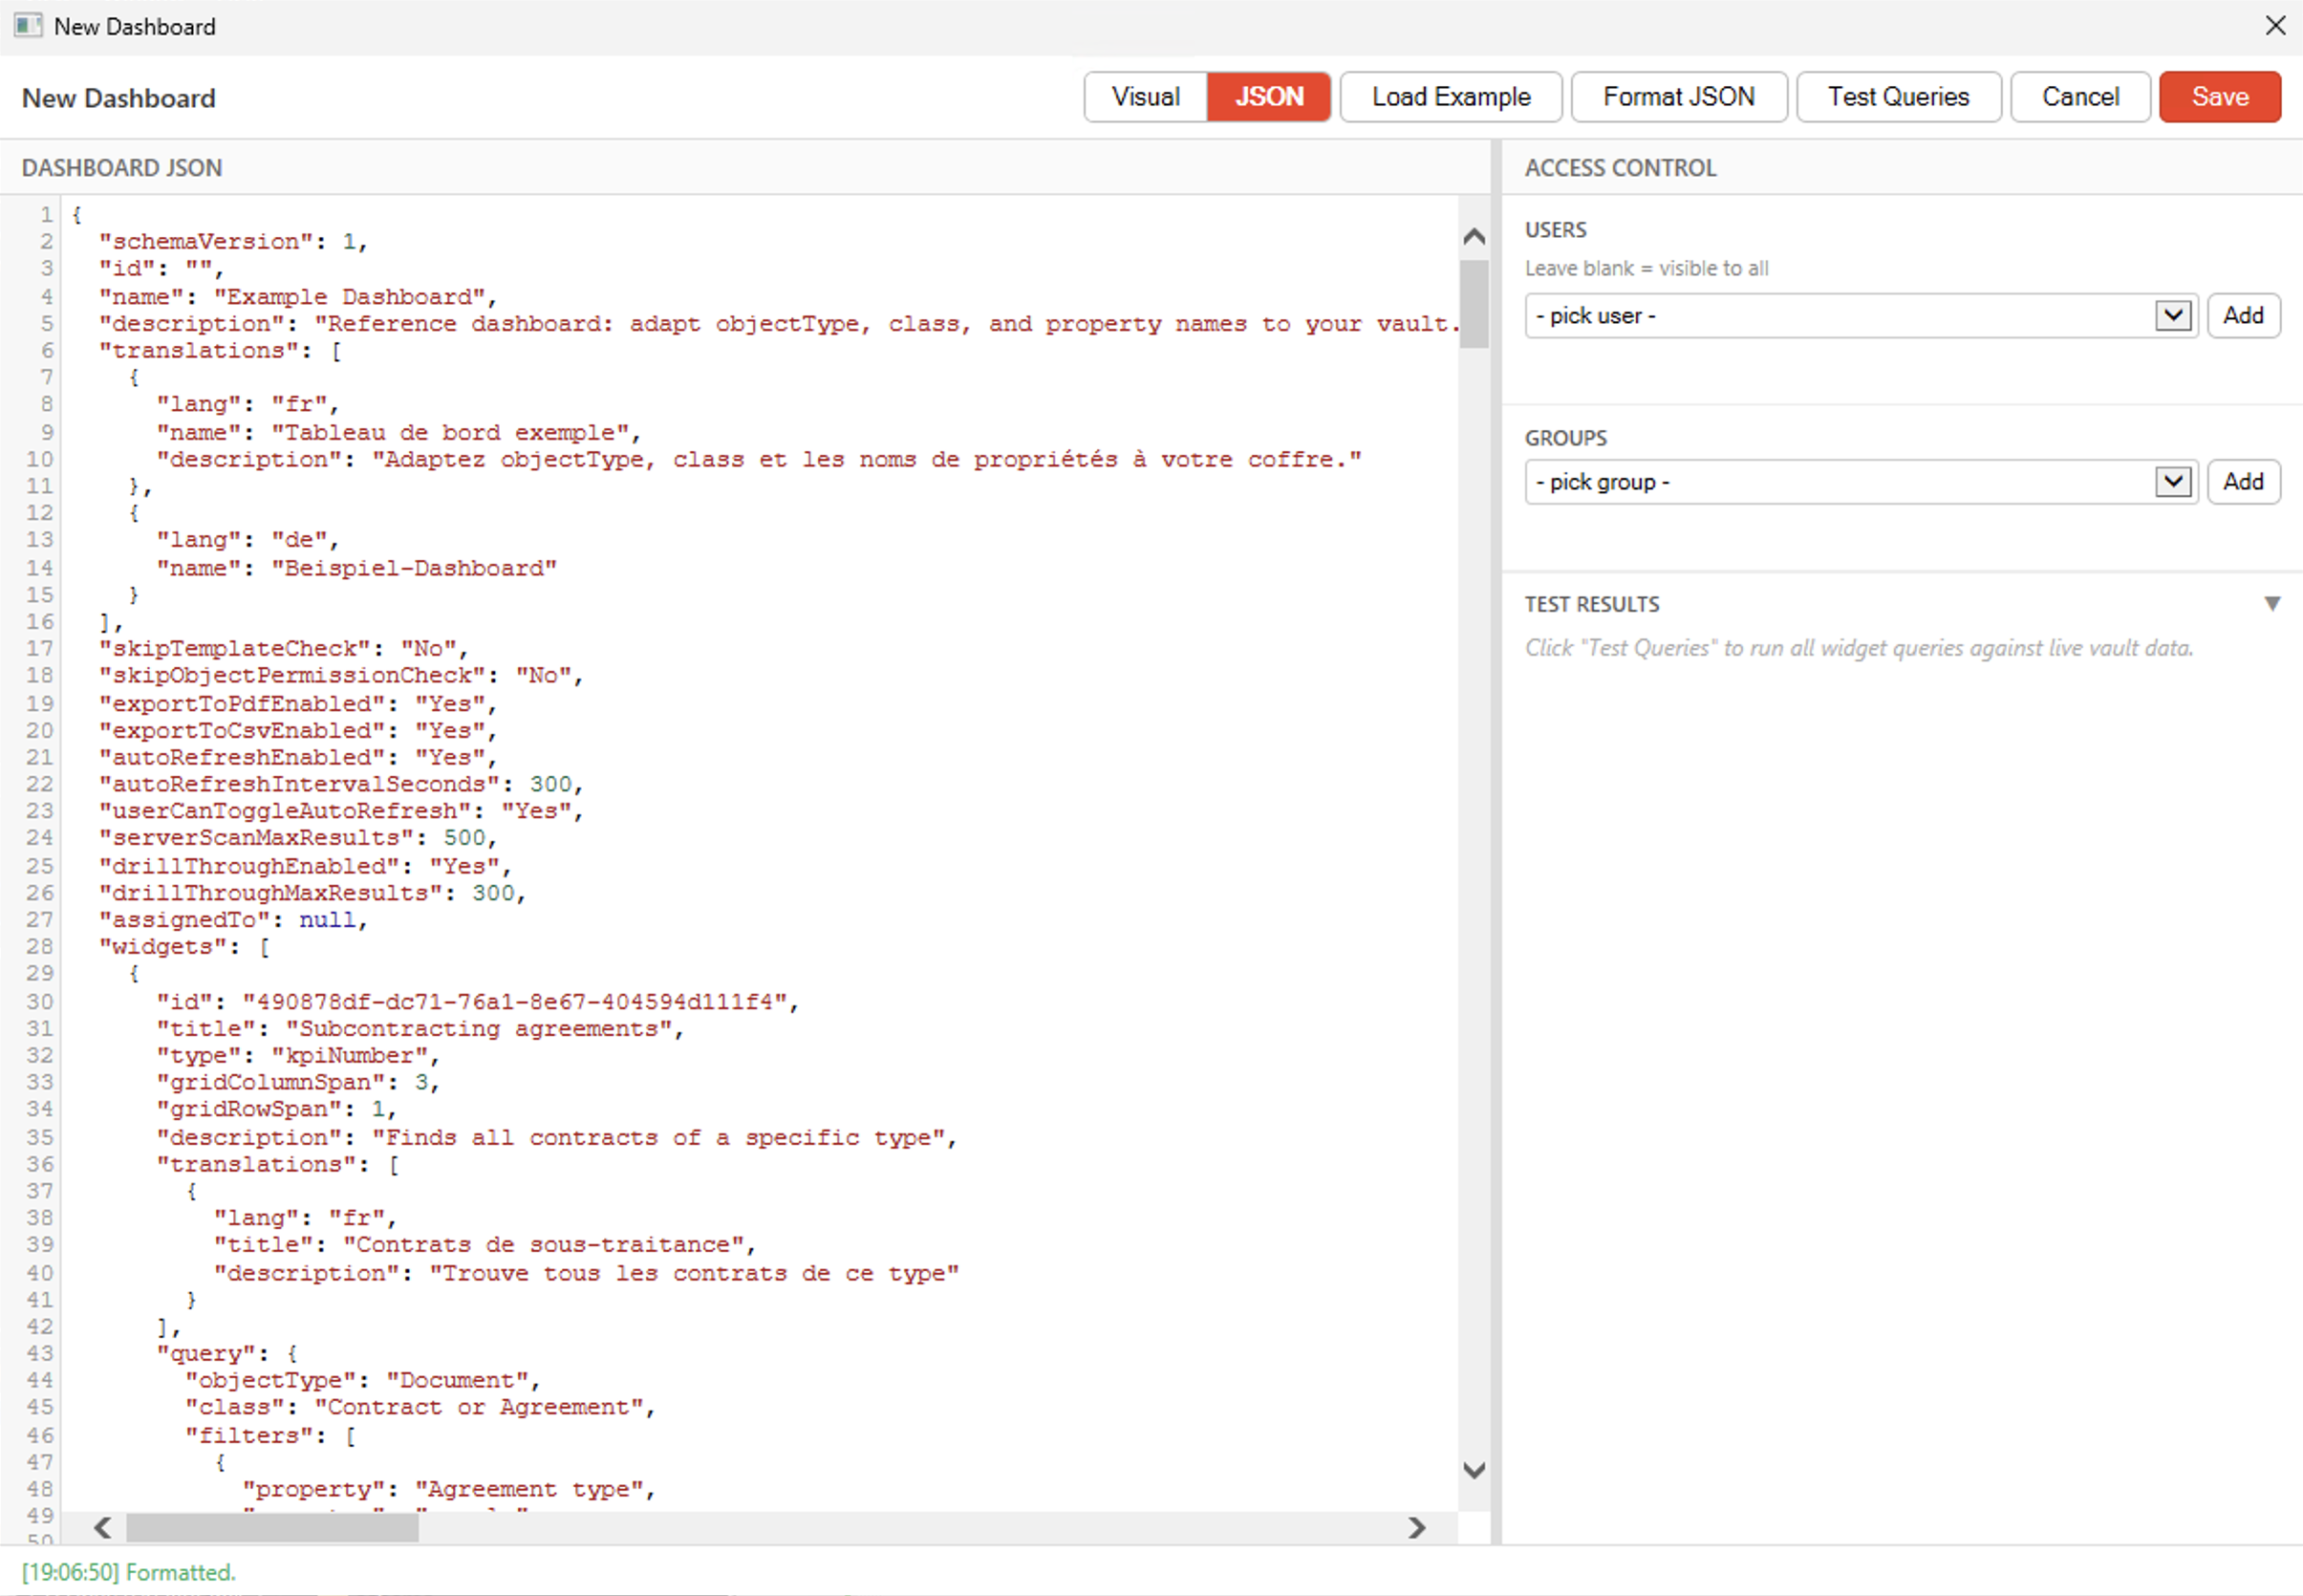Viewport: 2303px width, 1596px height.
Task: Click the Load Example button
Action: [x=1450, y=97]
